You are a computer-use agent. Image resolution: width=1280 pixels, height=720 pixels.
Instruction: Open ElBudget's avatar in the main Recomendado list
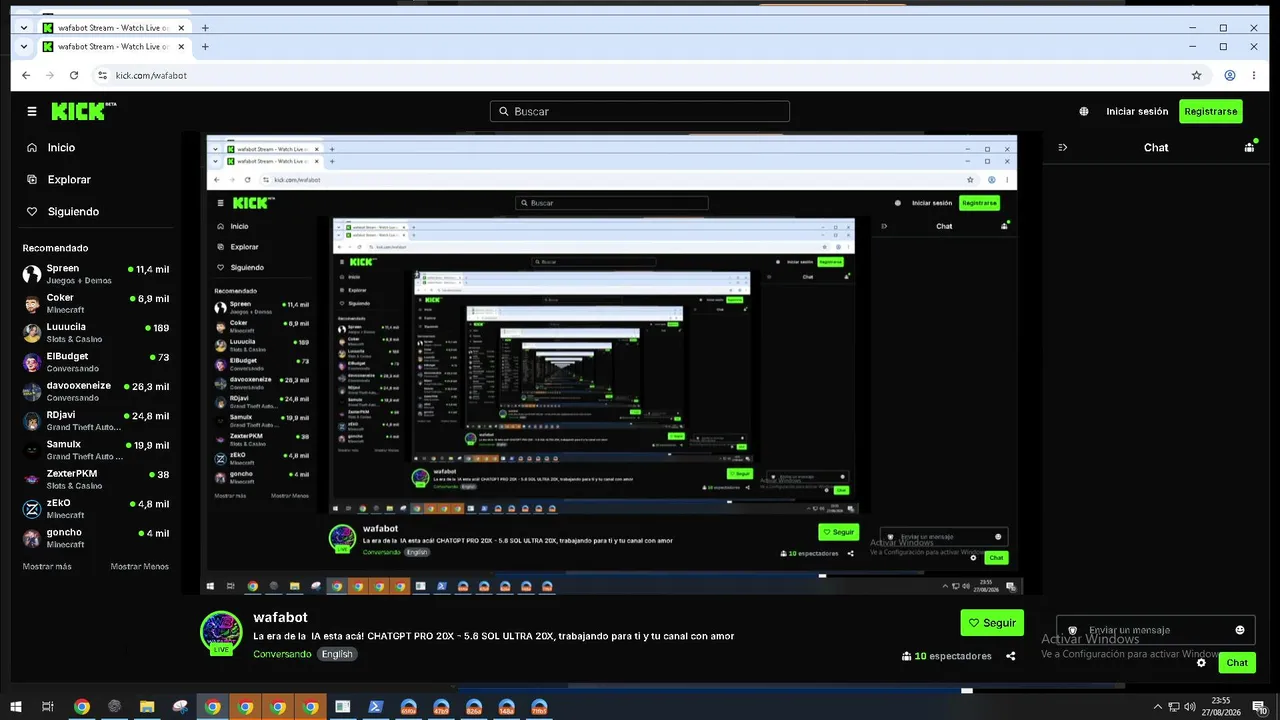pyautogui.click(x=32, y=362)
